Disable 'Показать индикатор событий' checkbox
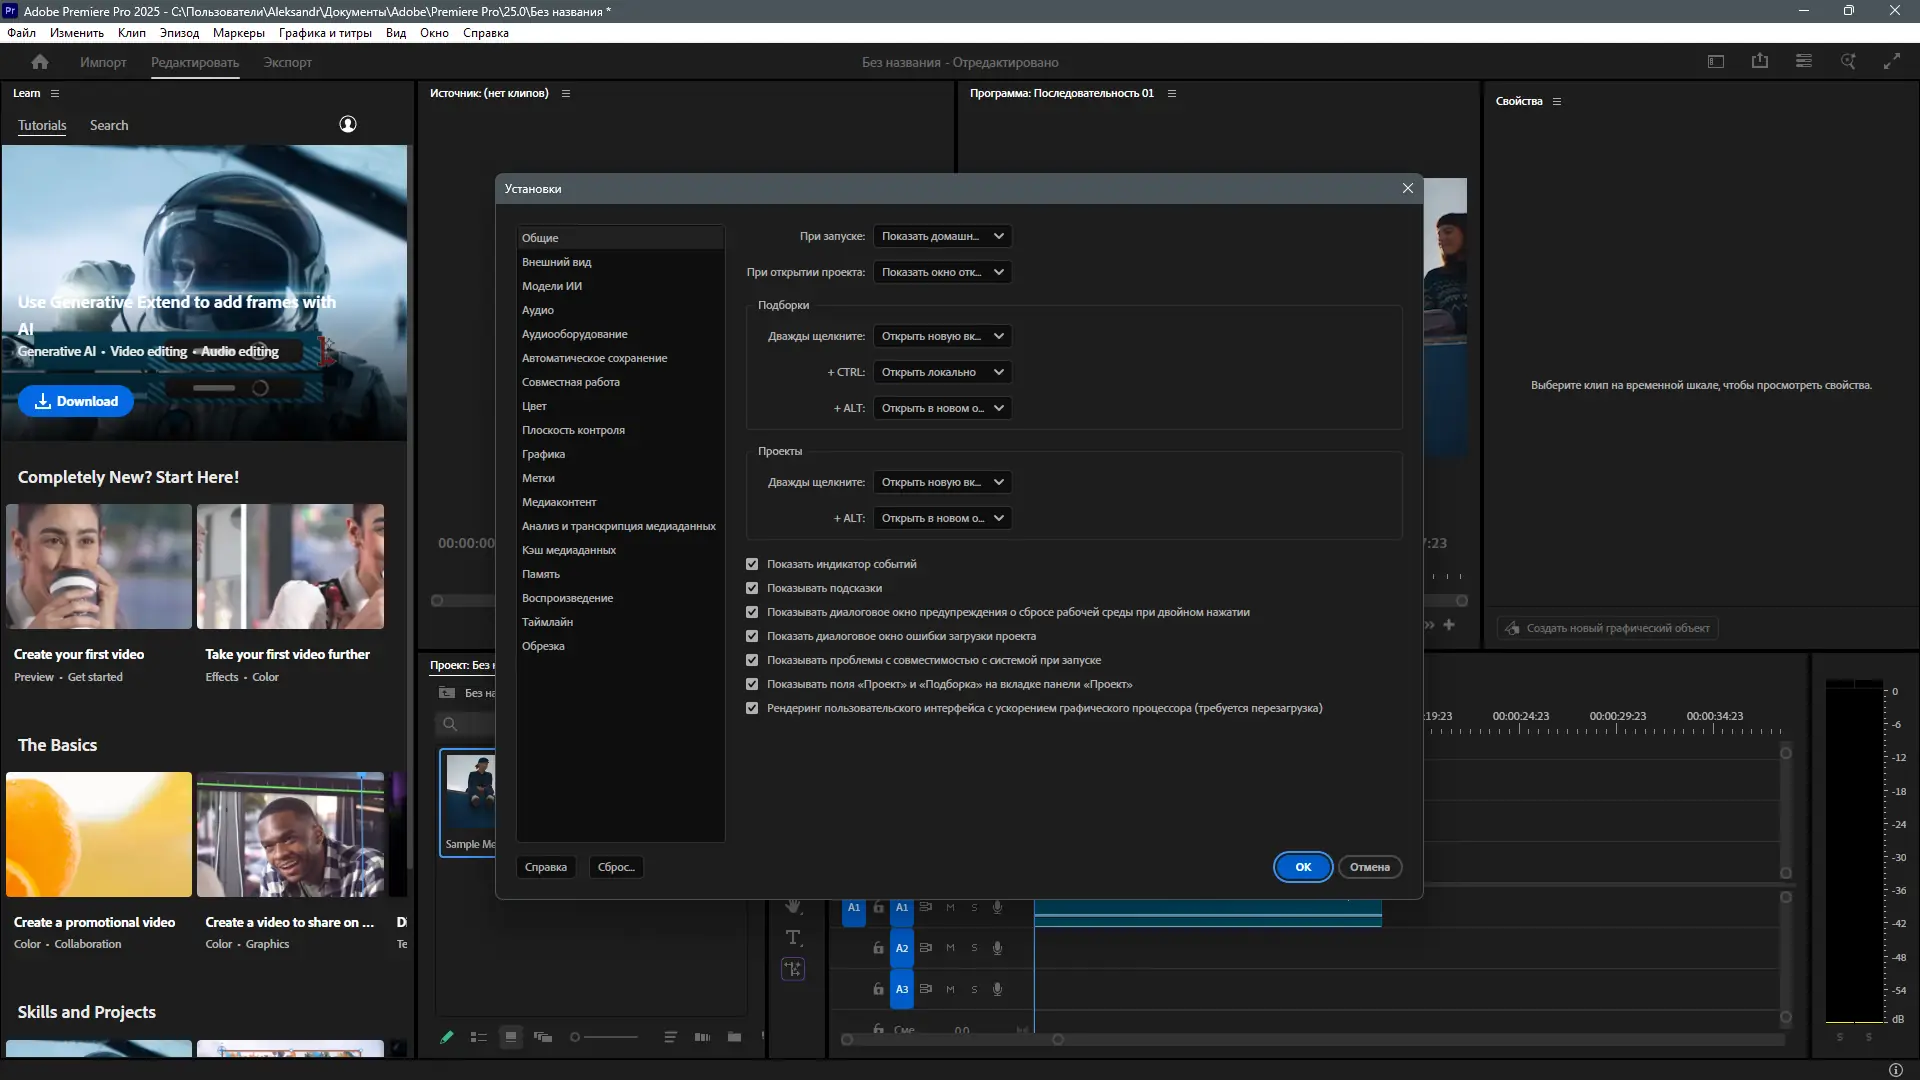Viewport: 1920px width, 1080px height. (752, 564)
